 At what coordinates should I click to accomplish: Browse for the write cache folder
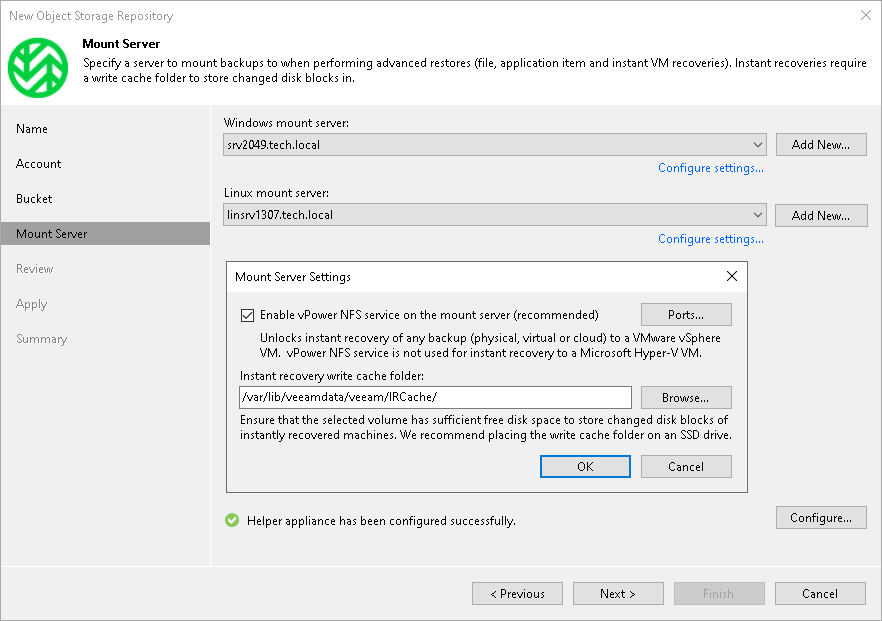click(686, 398)
